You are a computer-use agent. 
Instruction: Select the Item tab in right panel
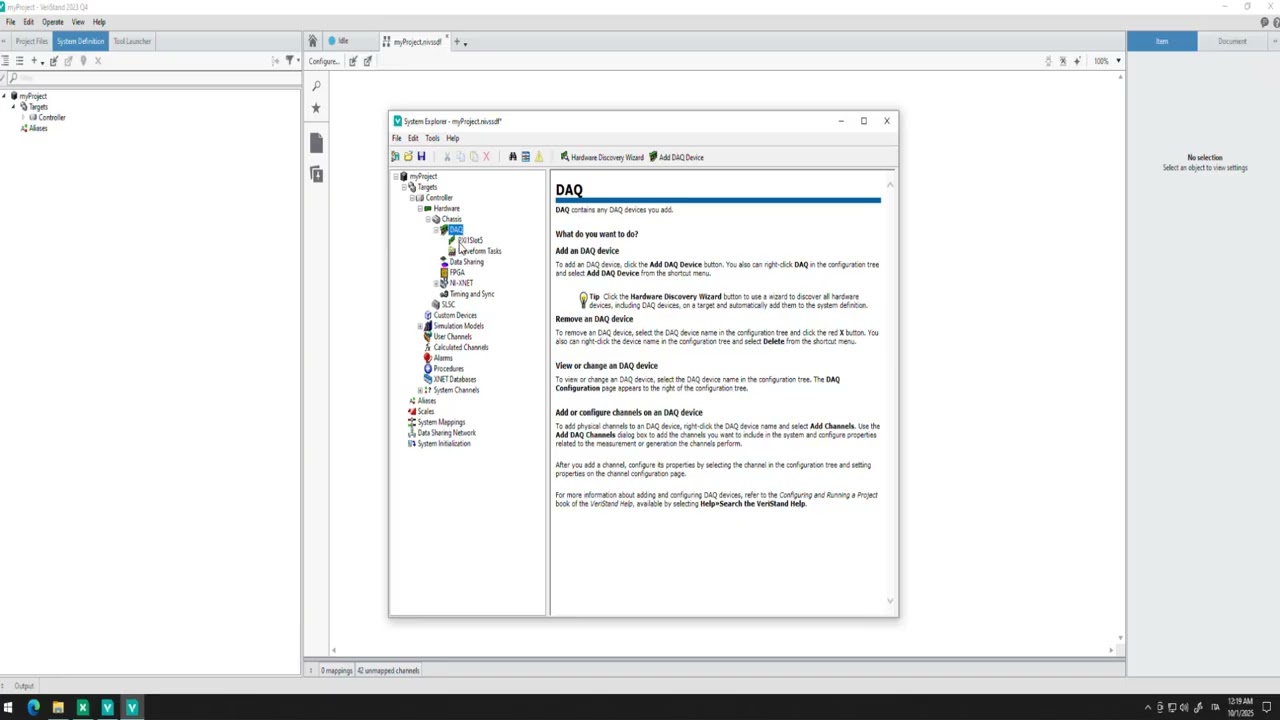(x=1162, y=41)
